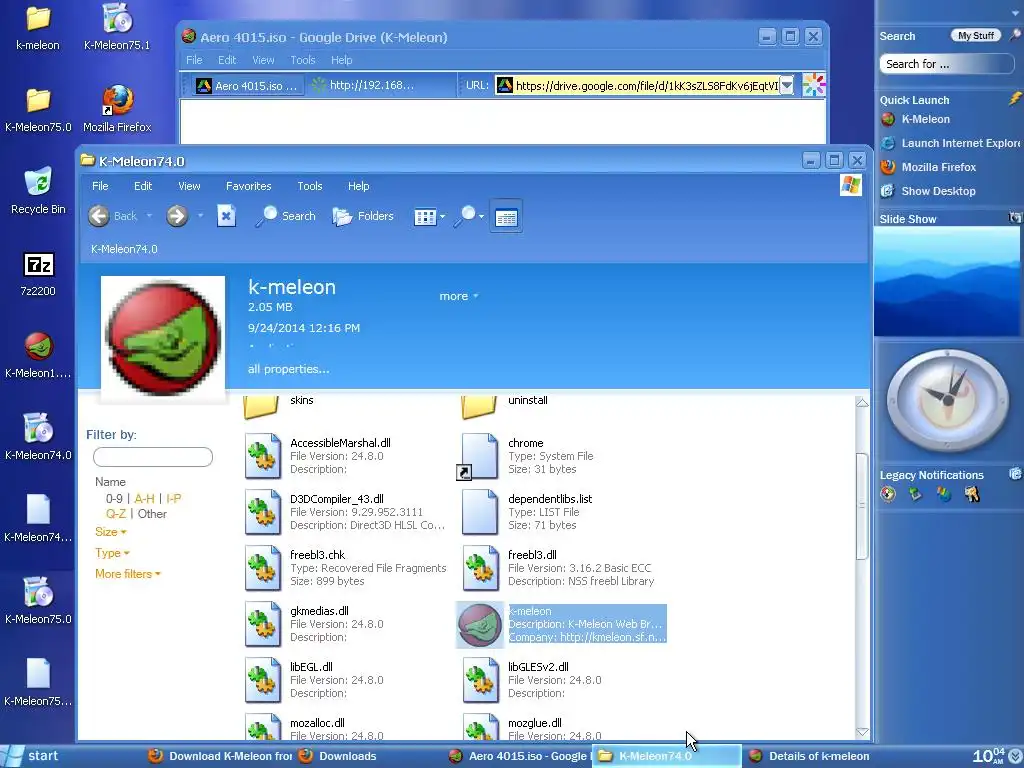The height and width of the screenshot is (768, 1024).
Task: Filter names by I-P
Action: point(174,498)
